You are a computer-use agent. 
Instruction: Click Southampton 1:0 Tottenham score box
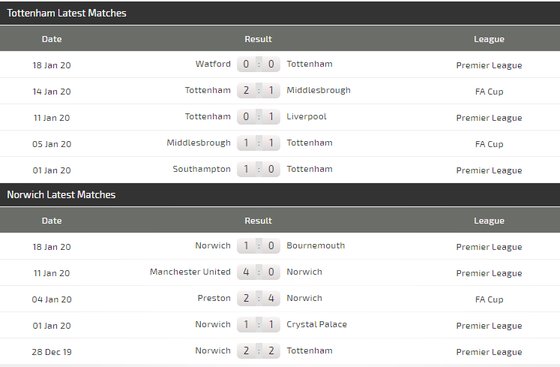258,169
